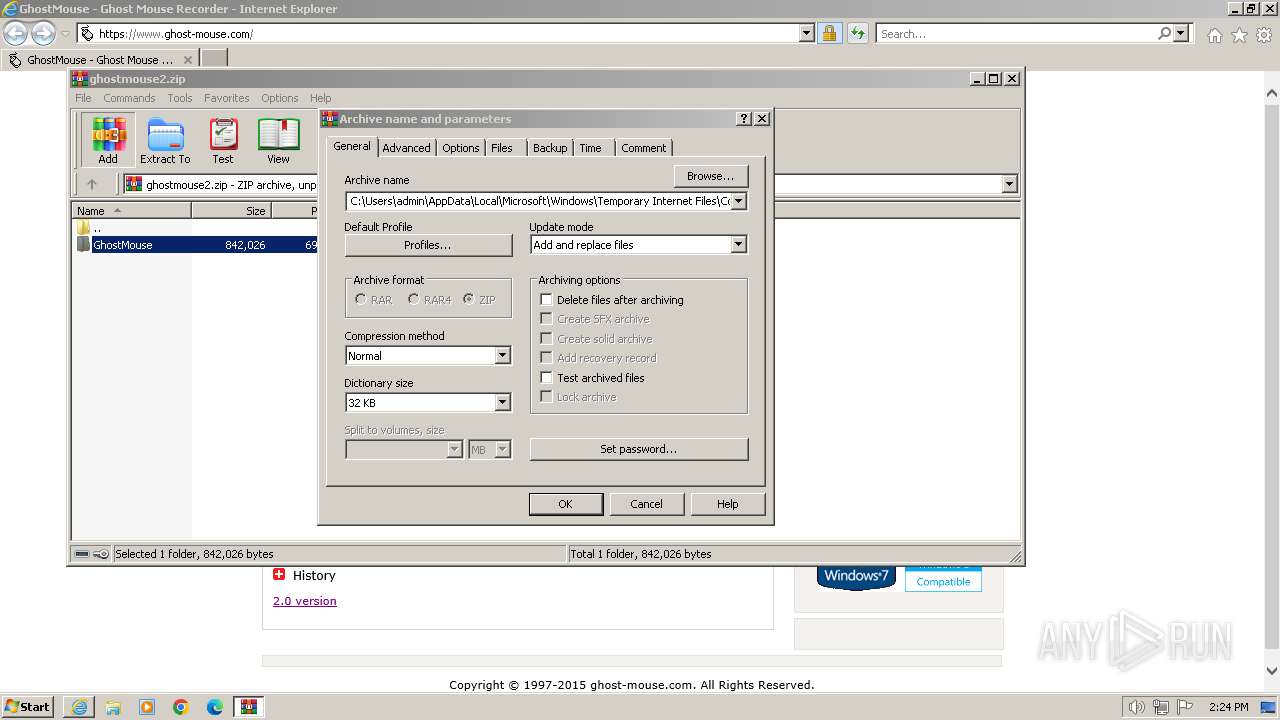Click the Add toolbar icon in WinRAR

(108, 139)
